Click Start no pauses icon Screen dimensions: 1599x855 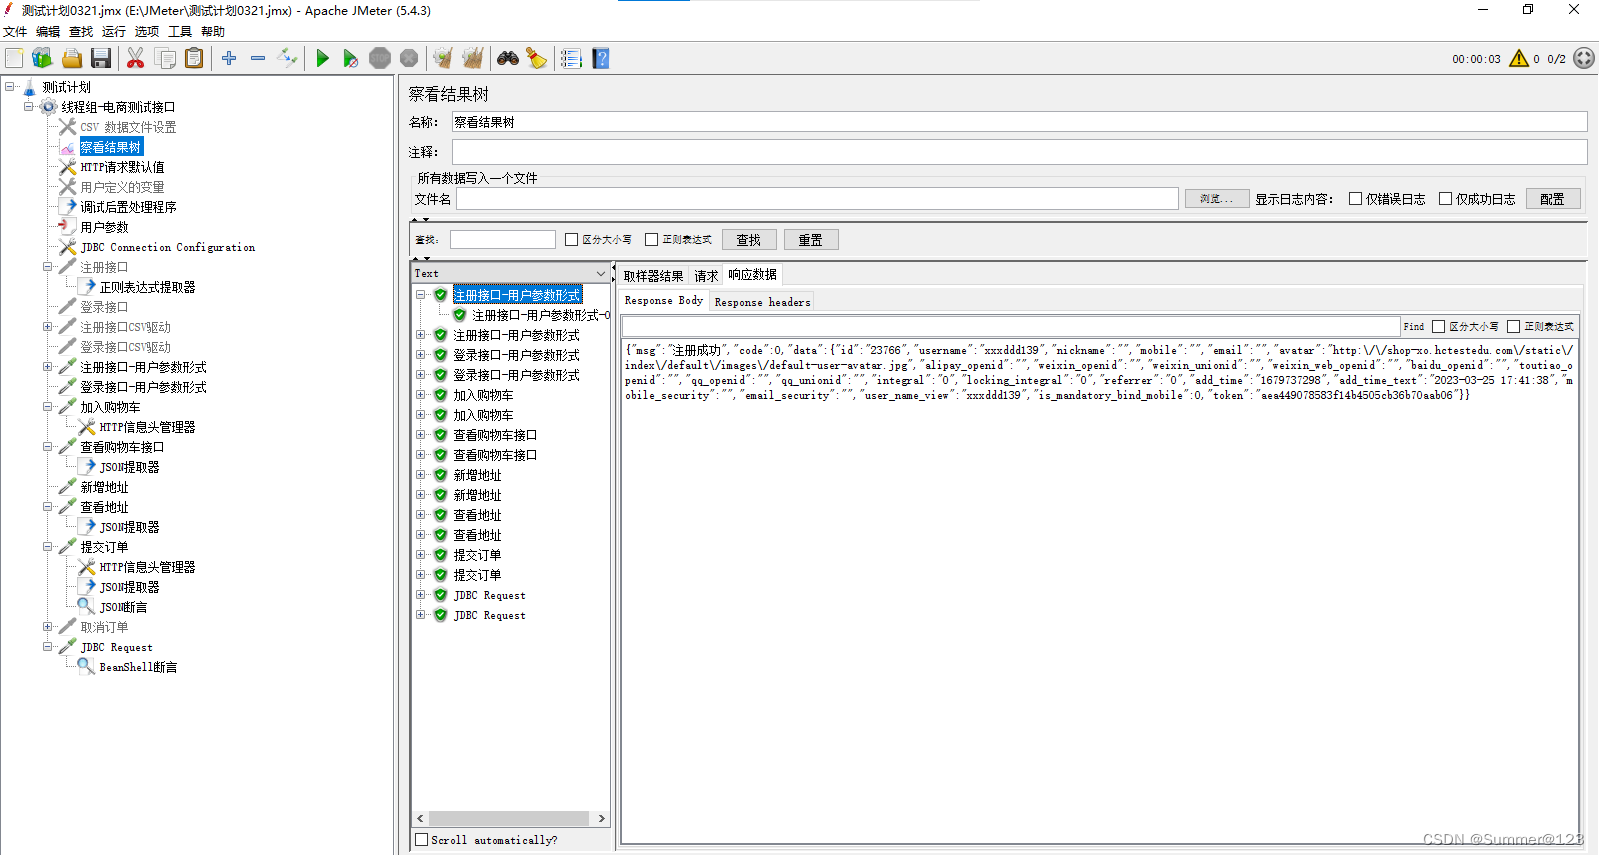(x=350, y=59)
